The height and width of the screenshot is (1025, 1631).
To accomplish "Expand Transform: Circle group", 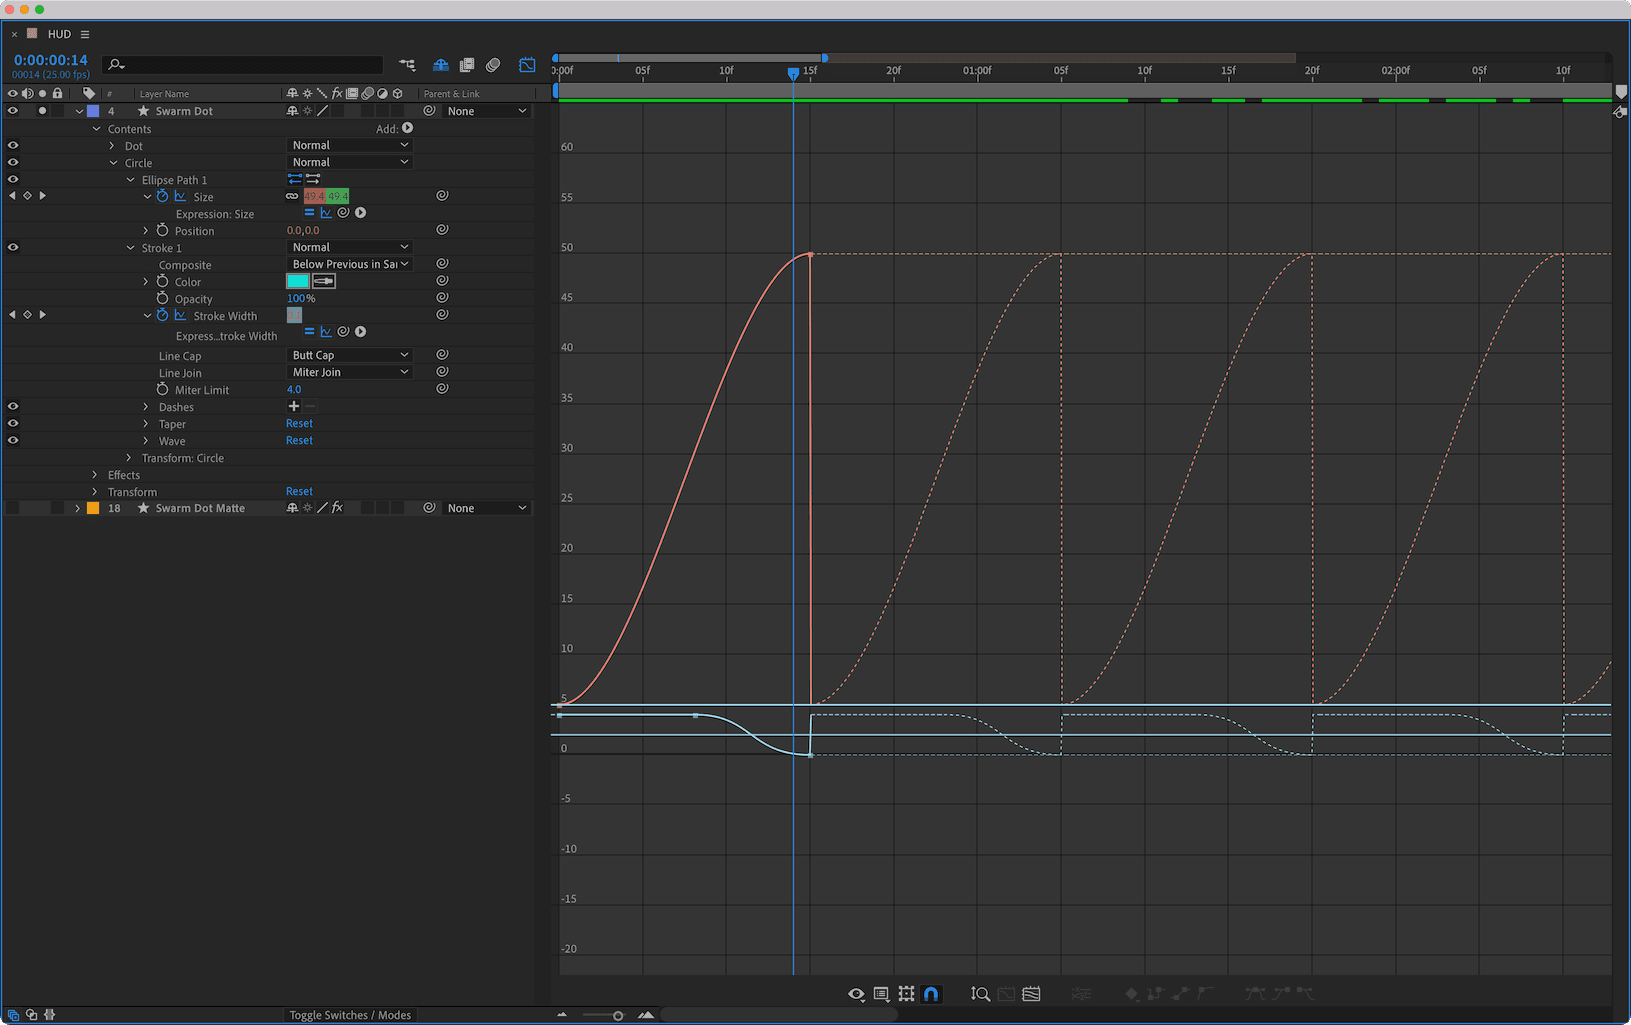I will click(x=129, y=458).
